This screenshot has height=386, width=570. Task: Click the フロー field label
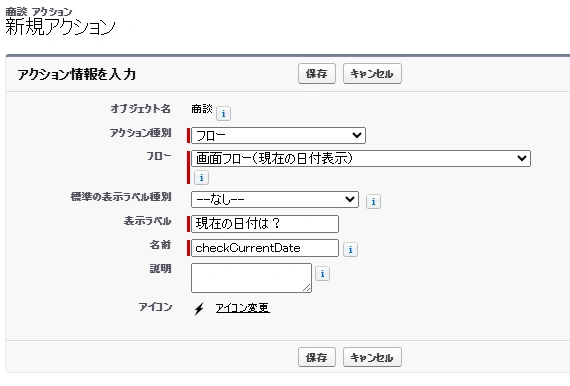point(159,156)
